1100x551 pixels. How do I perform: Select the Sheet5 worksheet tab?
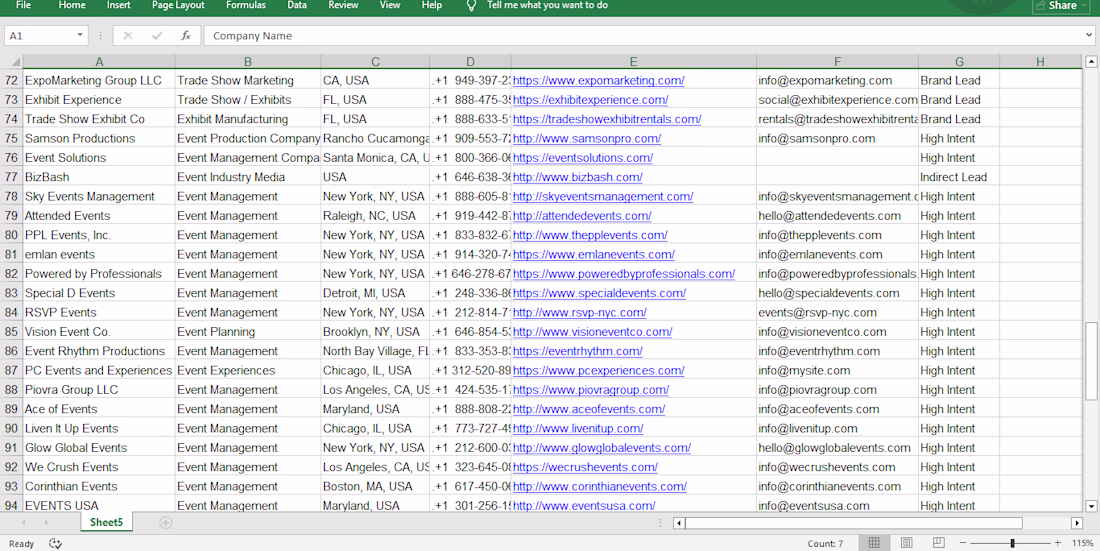[x=106, y=522]
